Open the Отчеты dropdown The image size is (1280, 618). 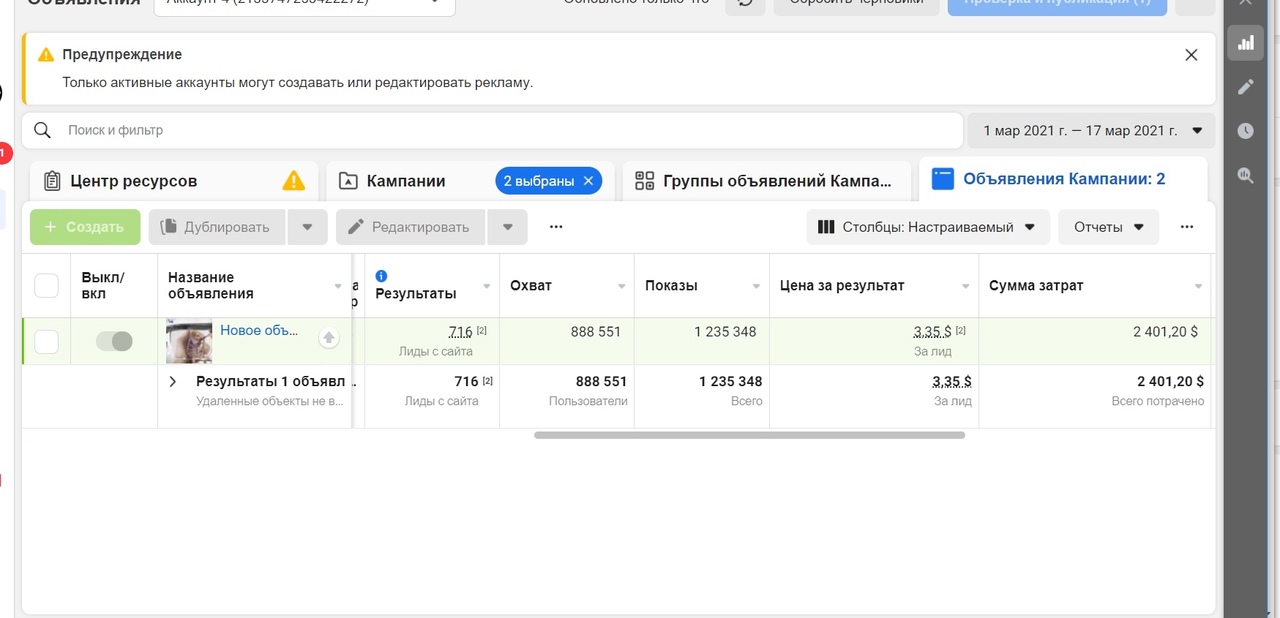(1108, 227)
